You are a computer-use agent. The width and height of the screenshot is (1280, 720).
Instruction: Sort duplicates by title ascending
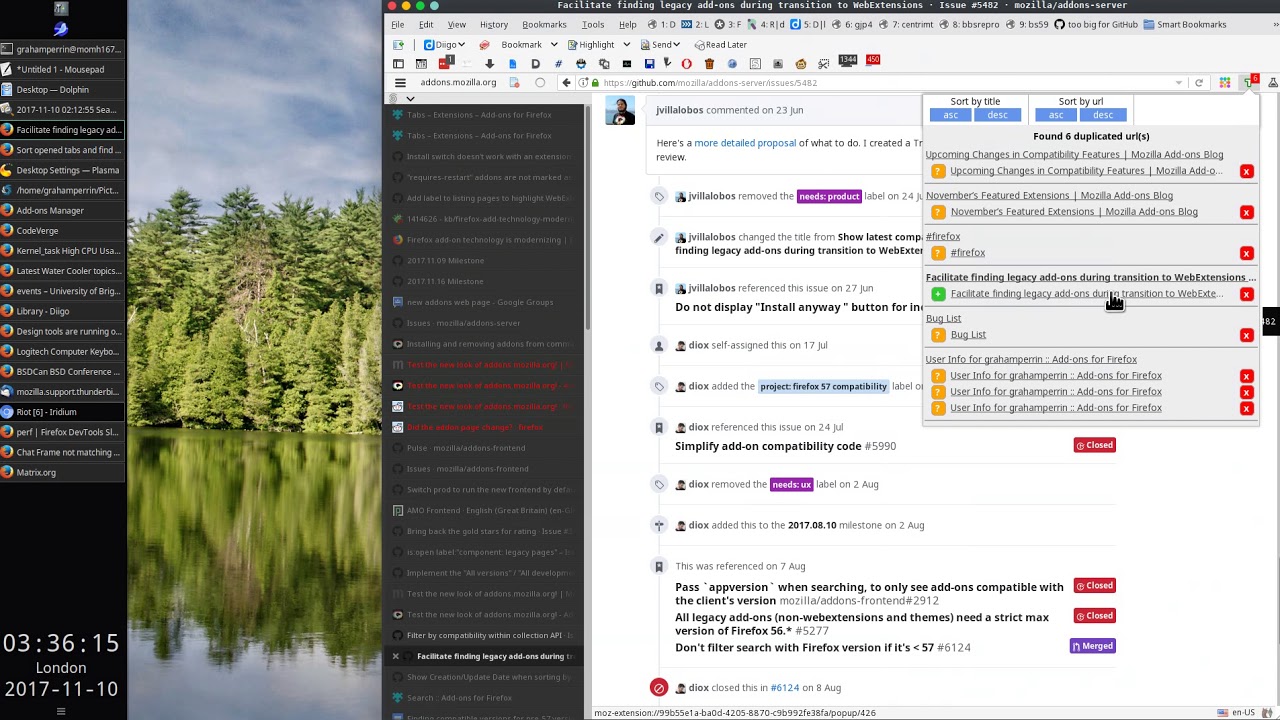(x=951, y=115)
